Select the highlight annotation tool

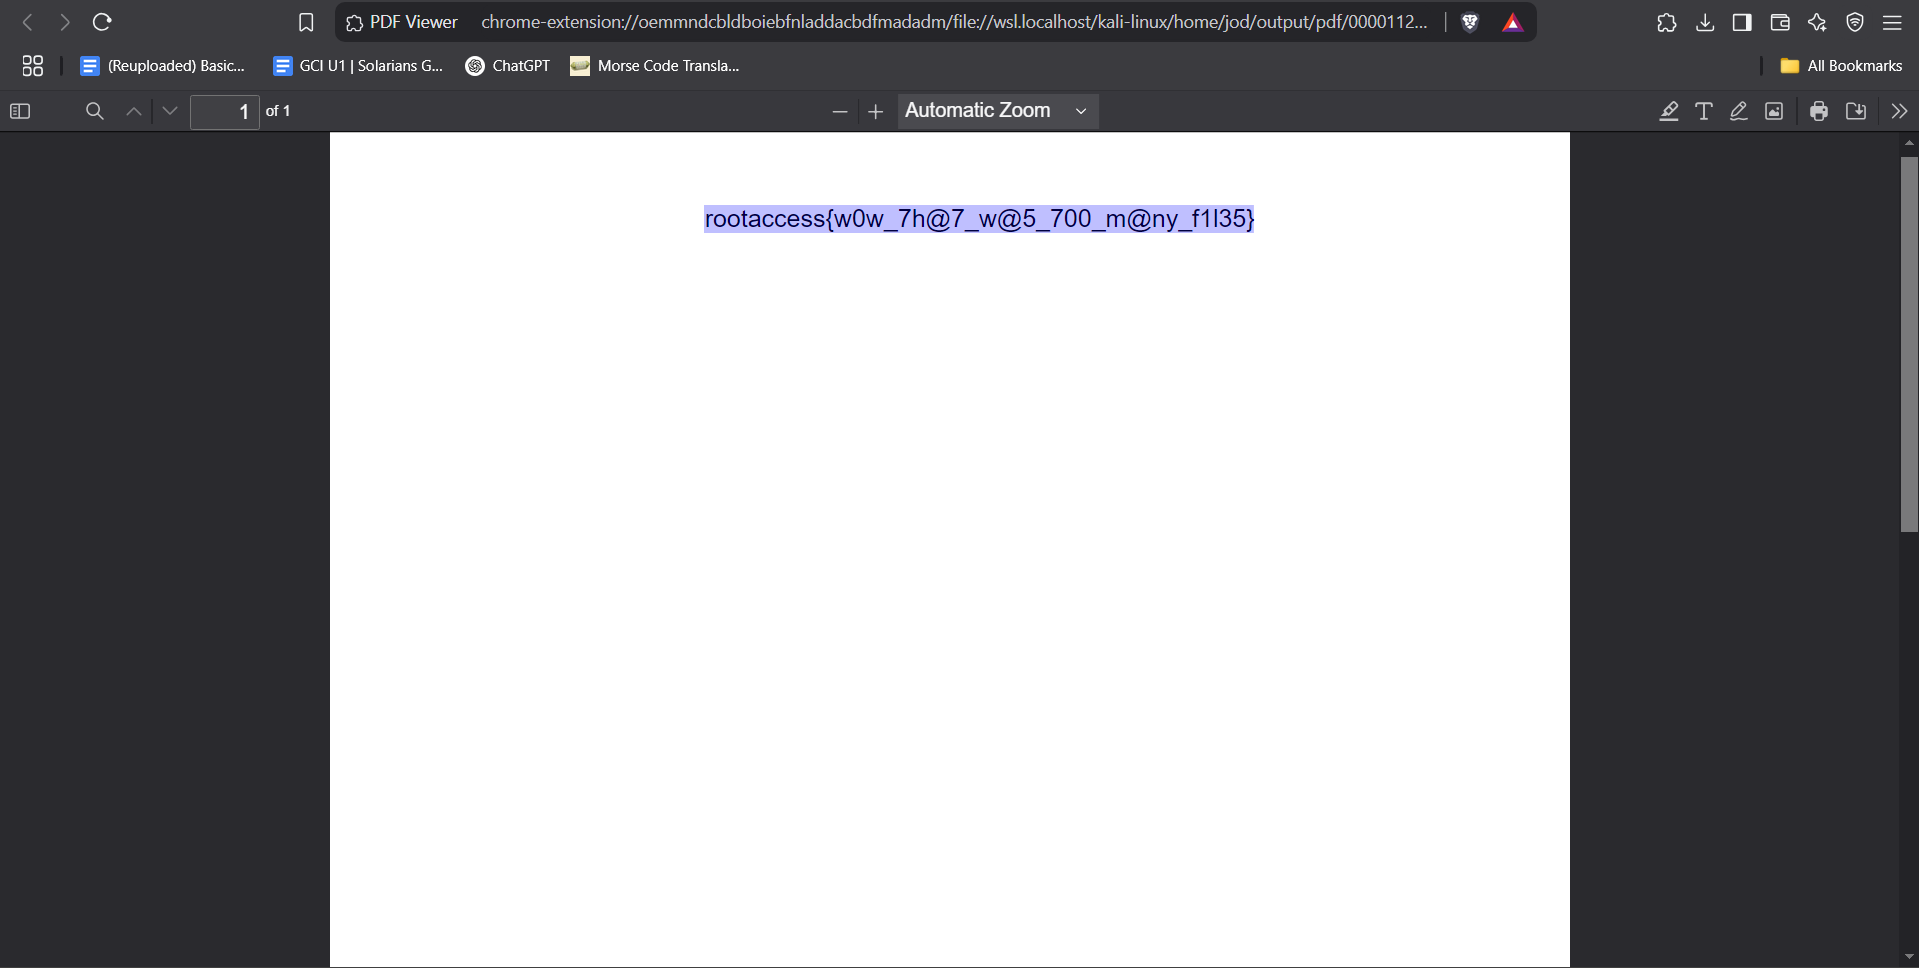[x=1669, y=111]
